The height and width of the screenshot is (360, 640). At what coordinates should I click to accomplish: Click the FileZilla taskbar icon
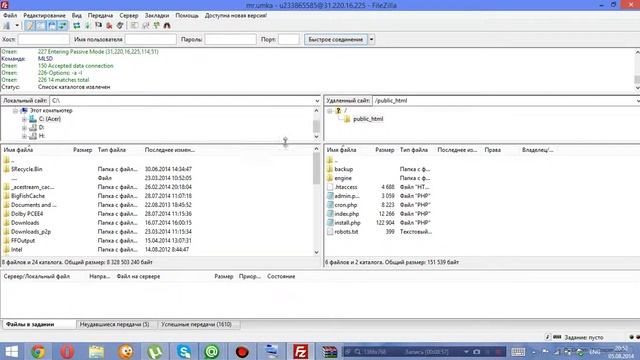[300, 351]
